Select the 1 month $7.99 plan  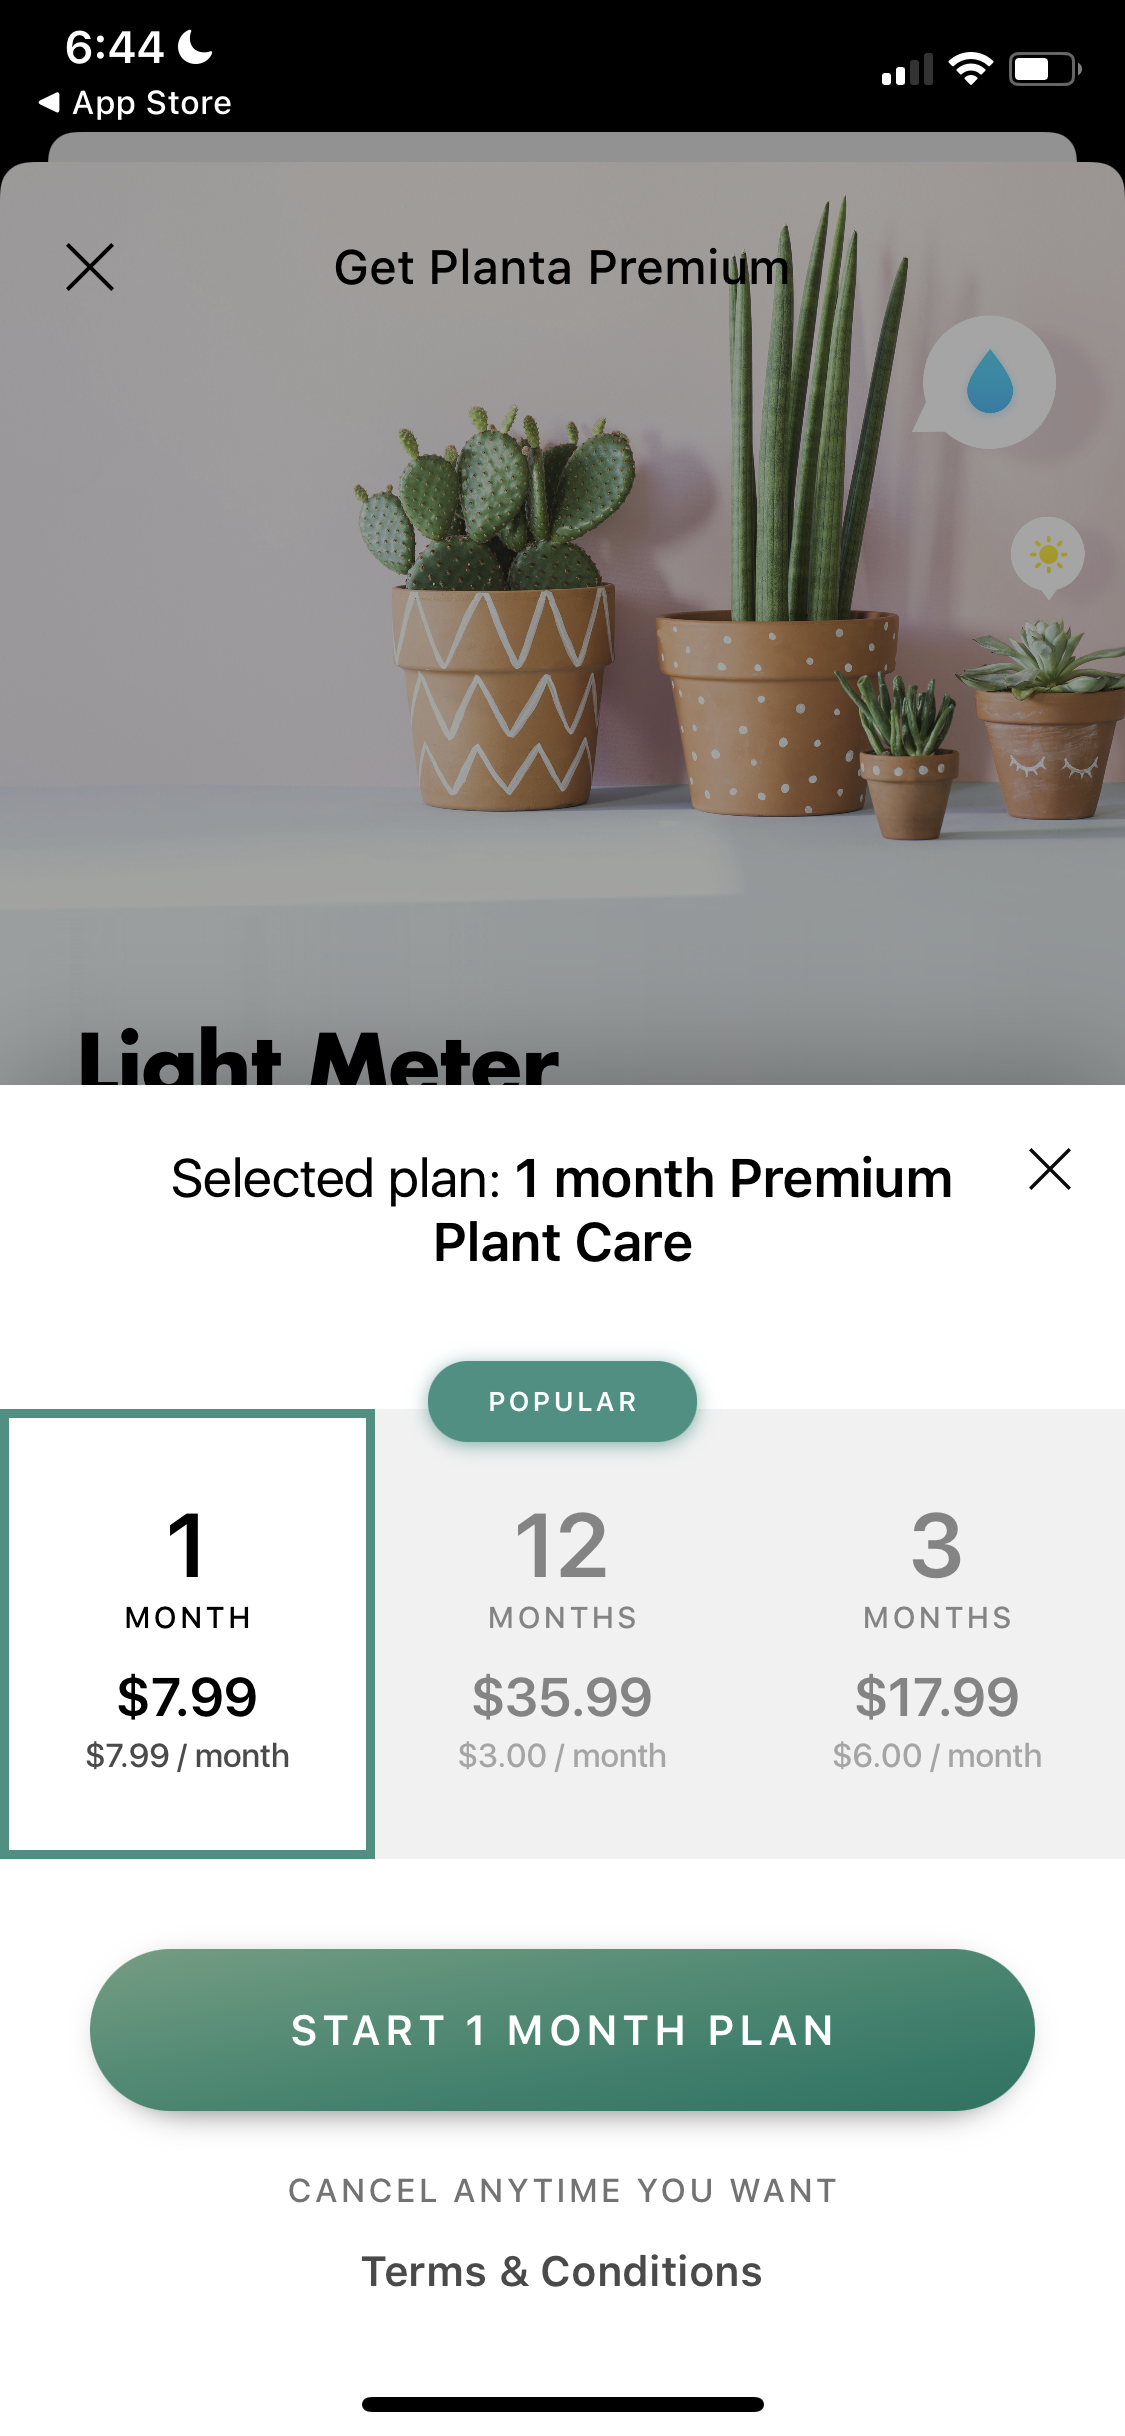(x=188, y=1633)
